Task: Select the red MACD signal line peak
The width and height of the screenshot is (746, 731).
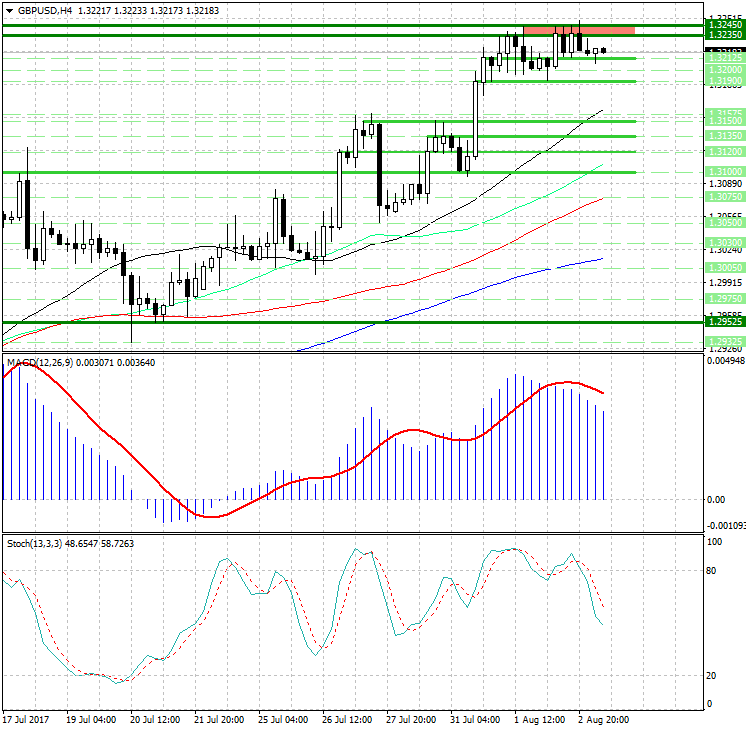Action: (x=566, y=382)
